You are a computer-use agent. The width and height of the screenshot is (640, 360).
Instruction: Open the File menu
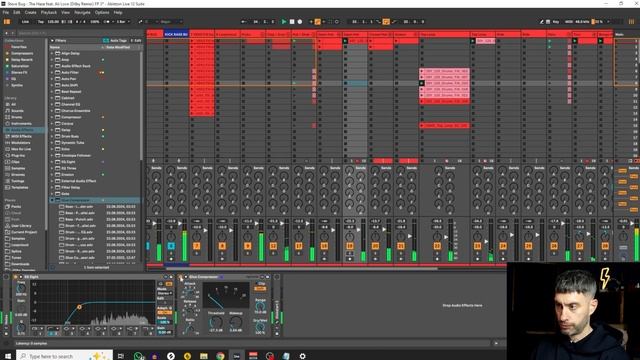tap(6, 13)
